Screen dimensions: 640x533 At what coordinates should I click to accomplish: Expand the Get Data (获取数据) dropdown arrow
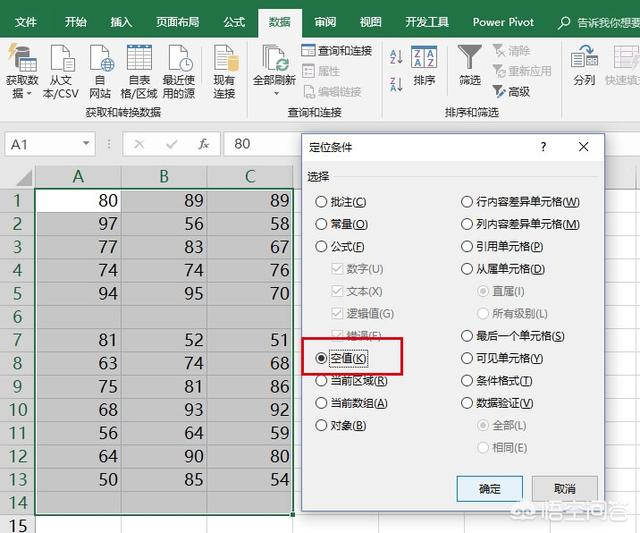coord(29,94)
